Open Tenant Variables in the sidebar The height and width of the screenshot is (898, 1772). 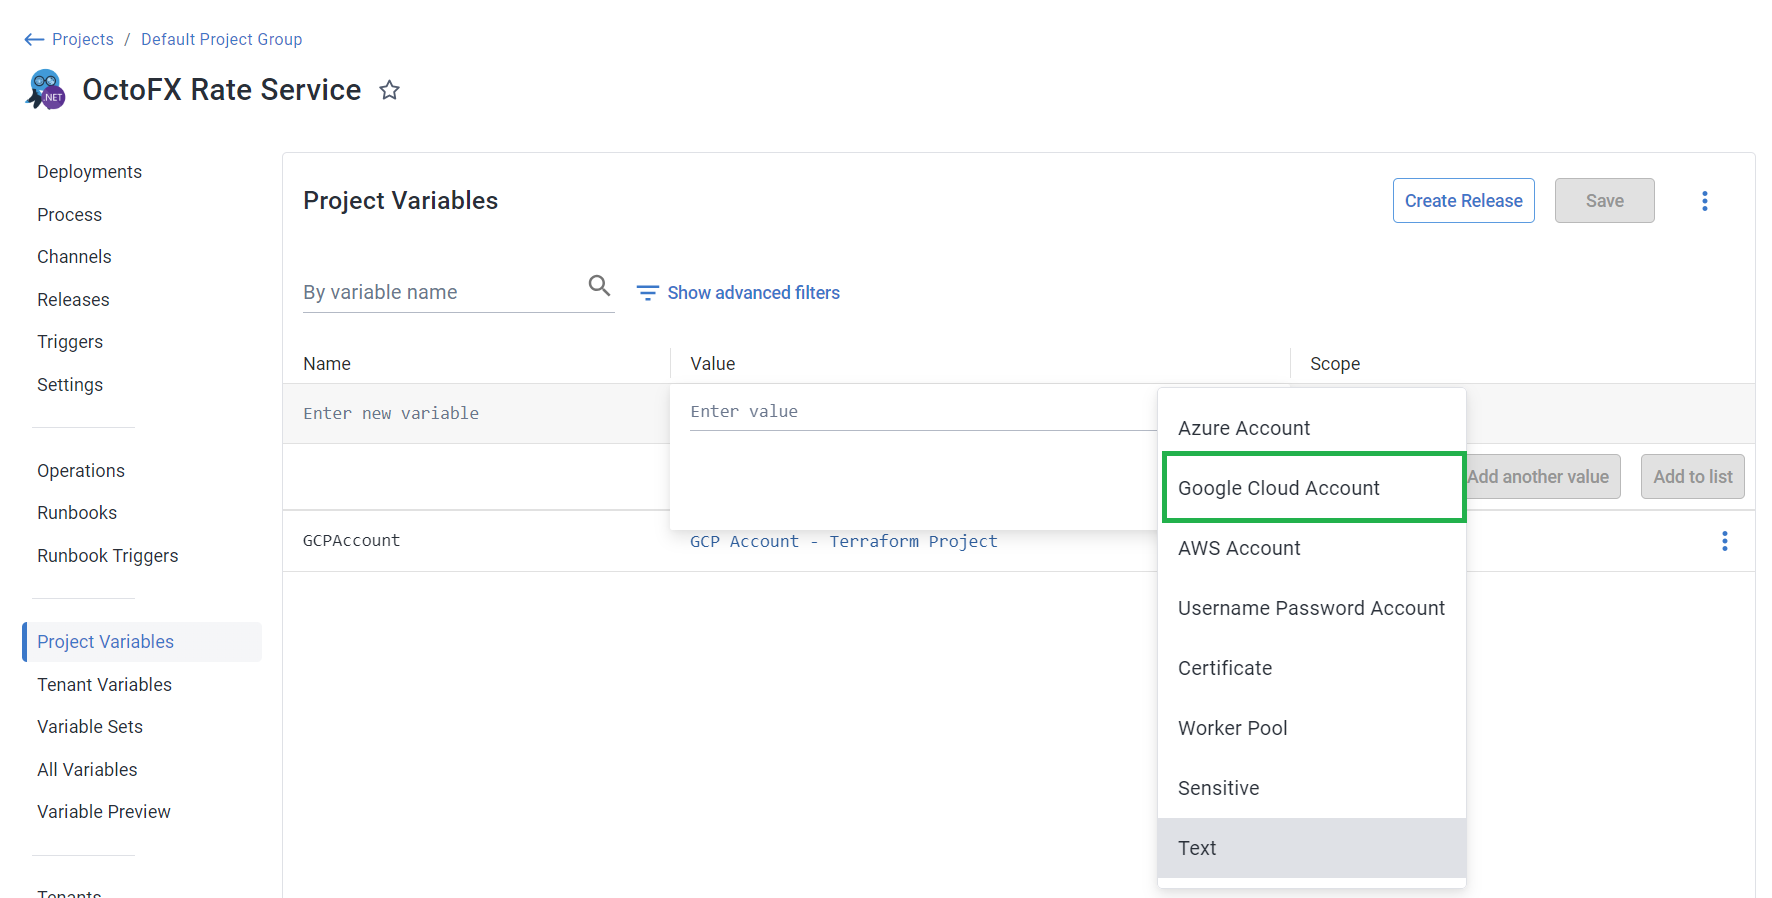104,685
